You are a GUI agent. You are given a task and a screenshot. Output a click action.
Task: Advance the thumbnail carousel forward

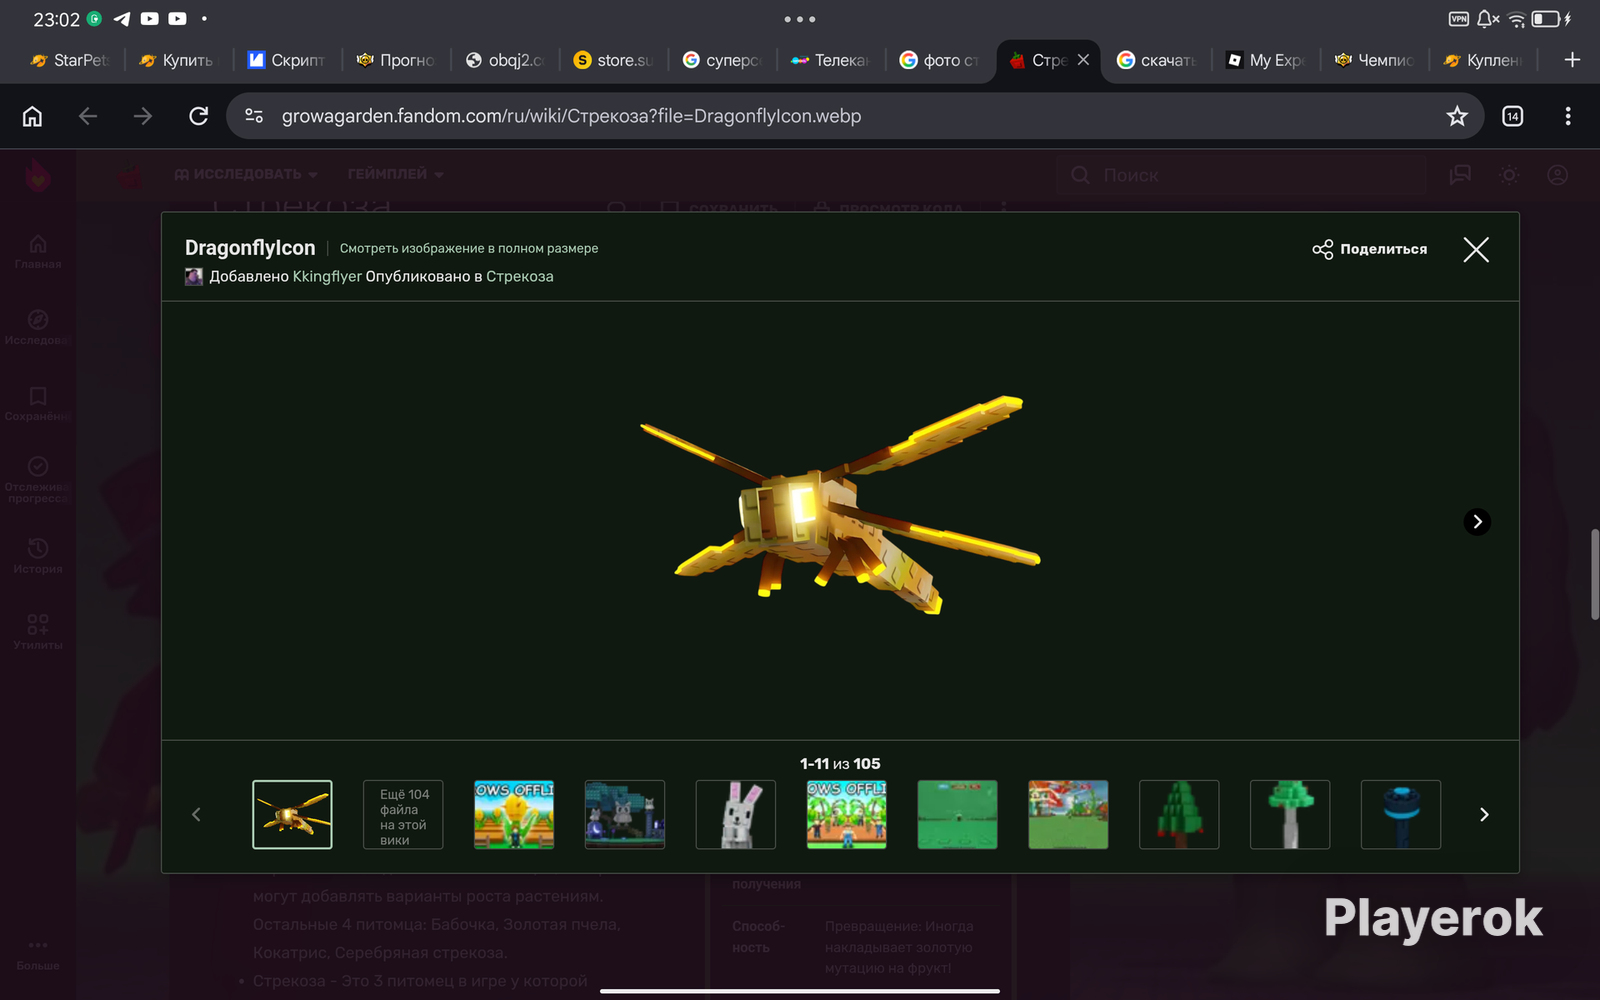click(1484, 815)
